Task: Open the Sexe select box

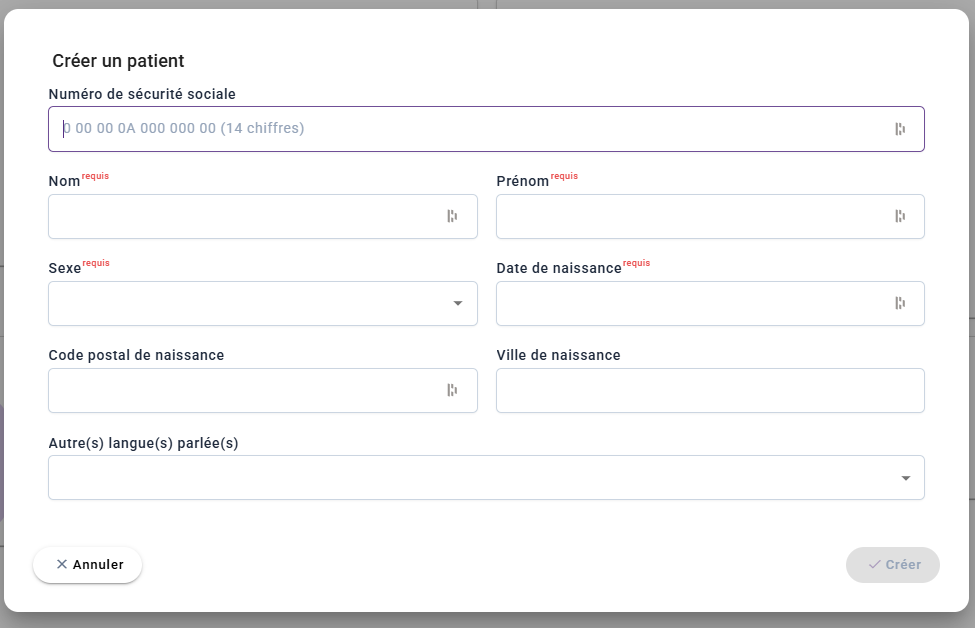Action: [250, 303]
